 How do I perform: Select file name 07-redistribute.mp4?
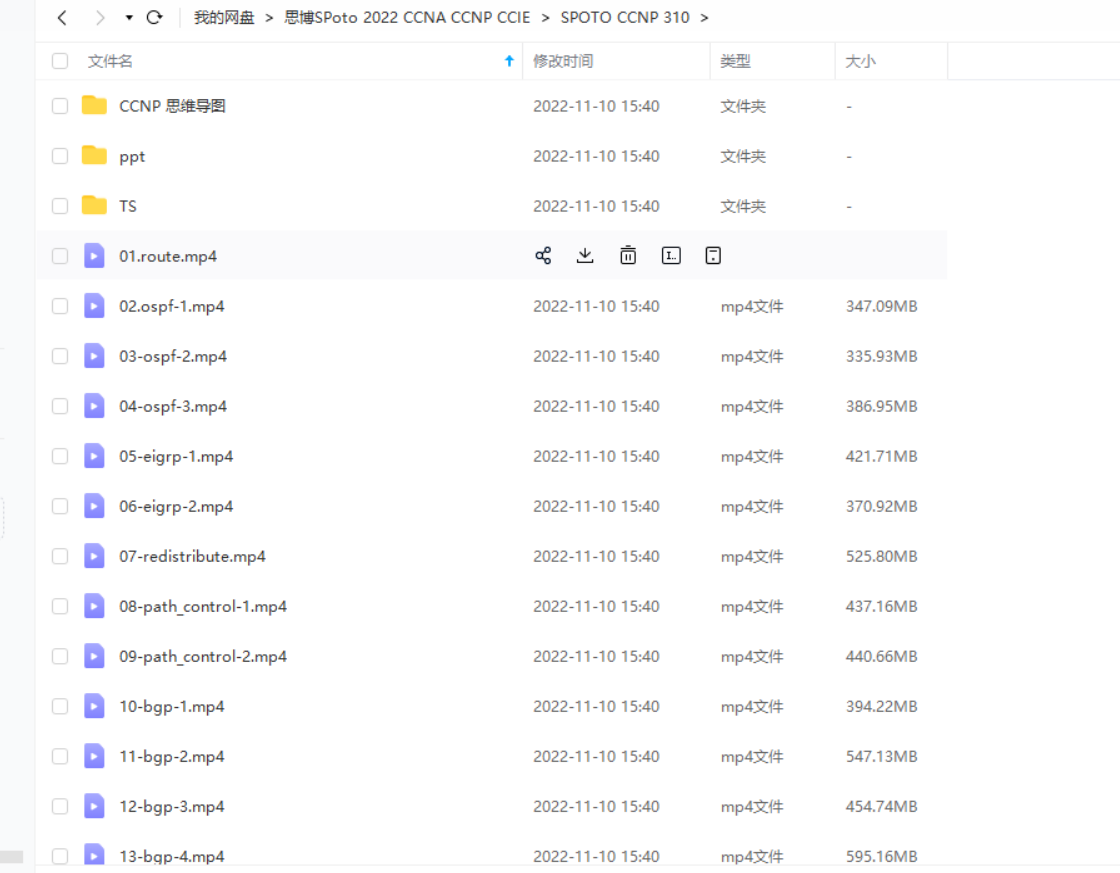click(x=192, y=557)
